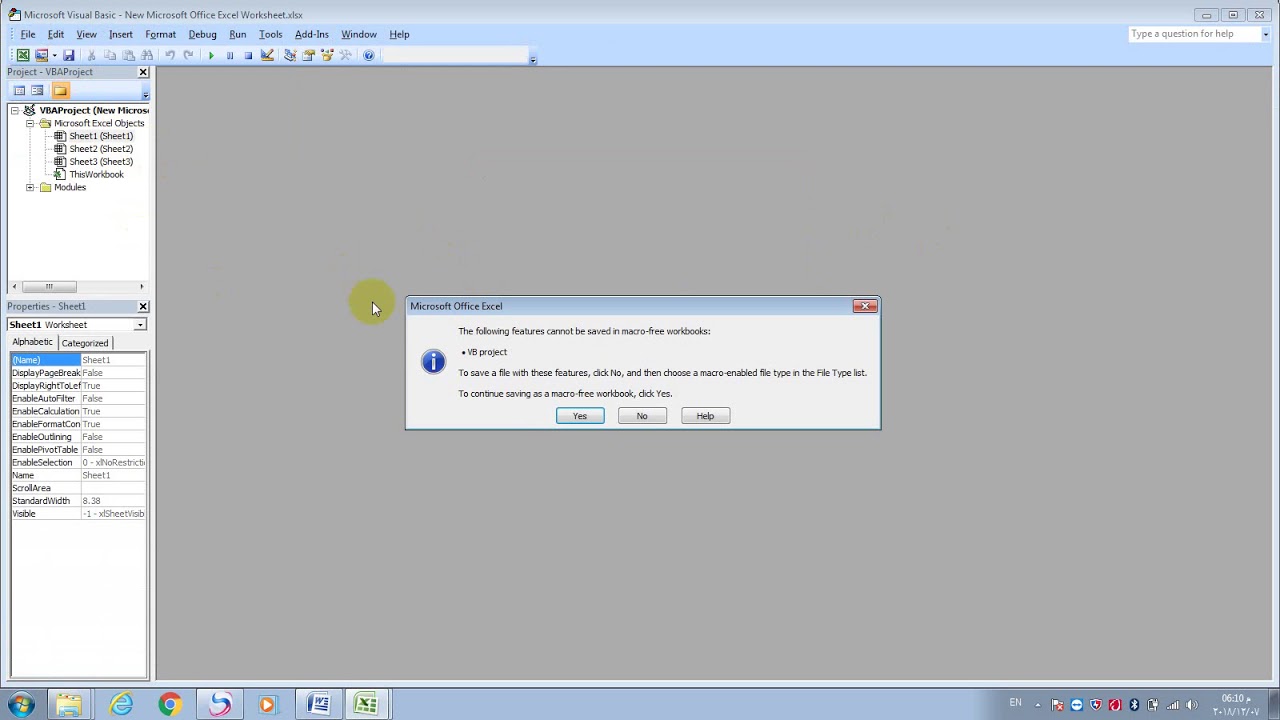Screen dimensions: 1280x720
Task: Close the Properties - Sheet1 panel
Action: [x=143, y=306]
